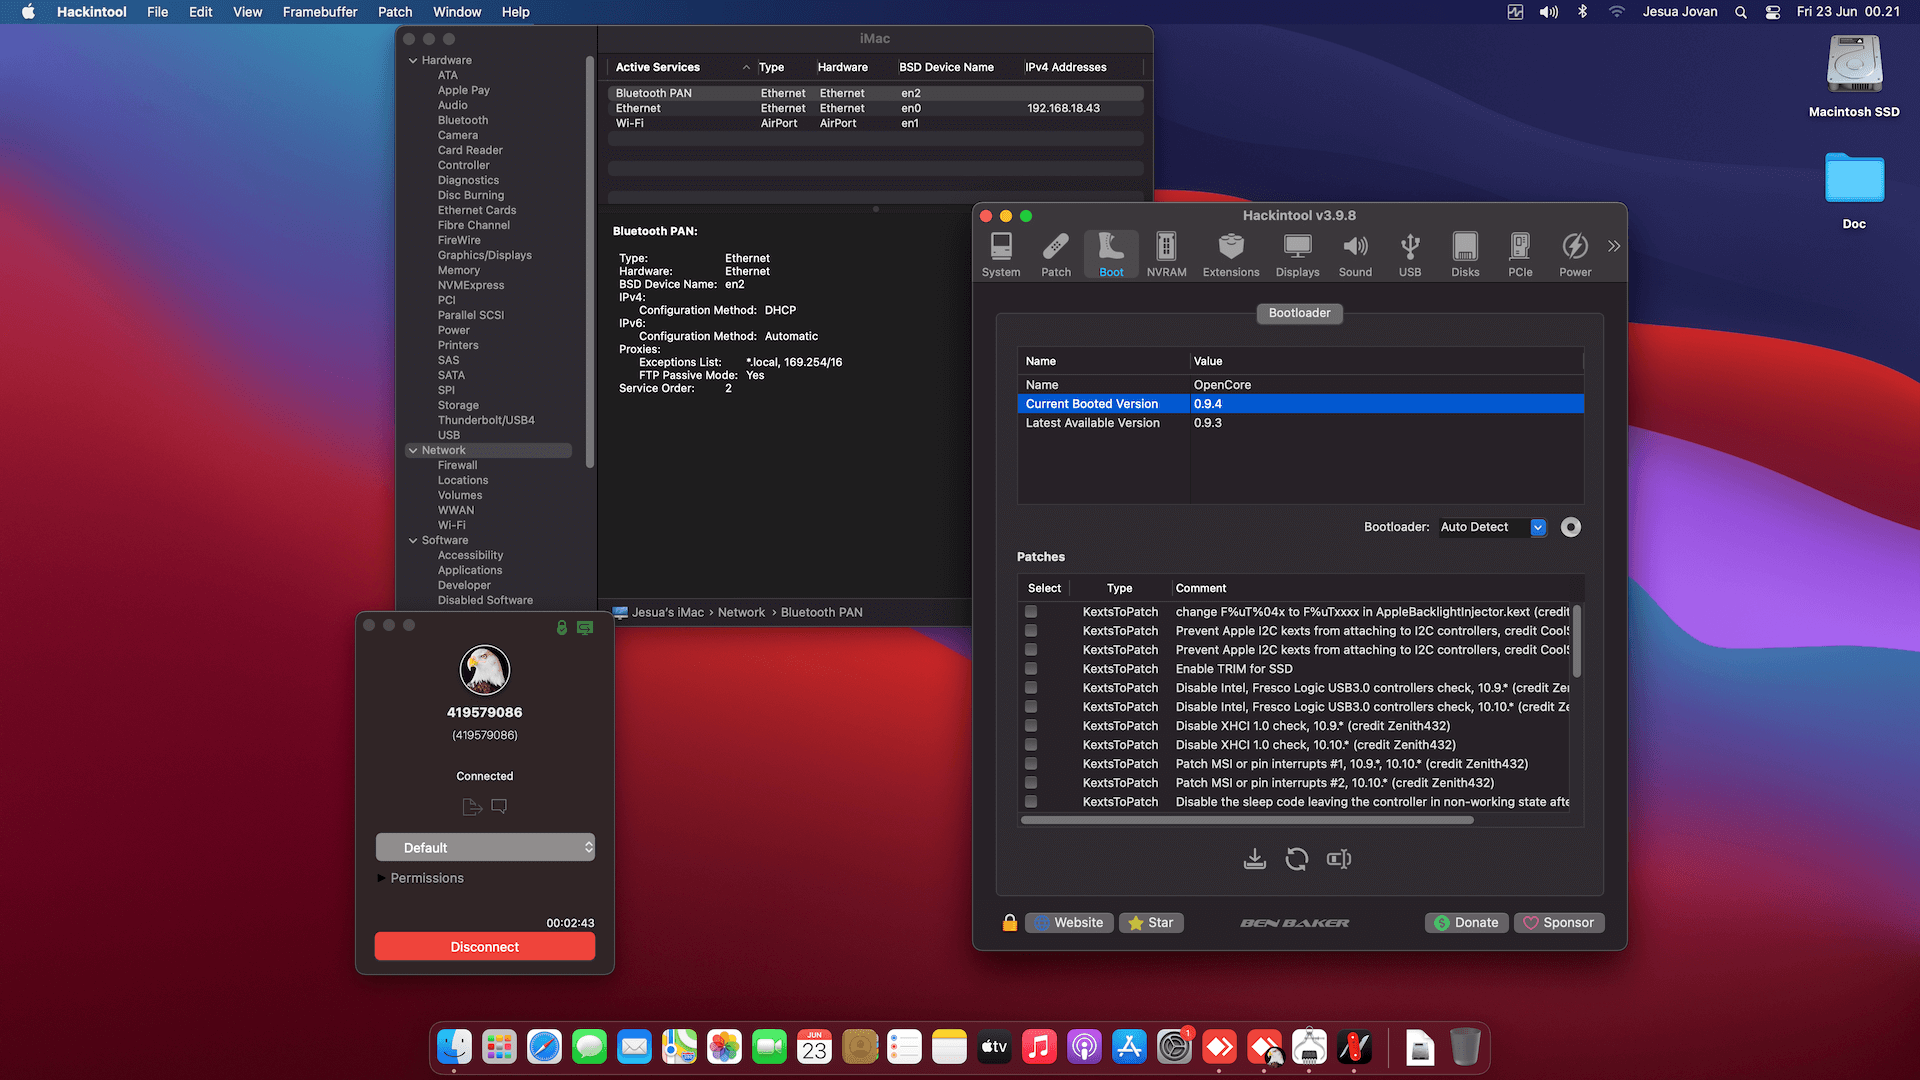Click the Donate button
Image resolution: width=1920 pixels, height=1080 pixels.
[1467, 922]
